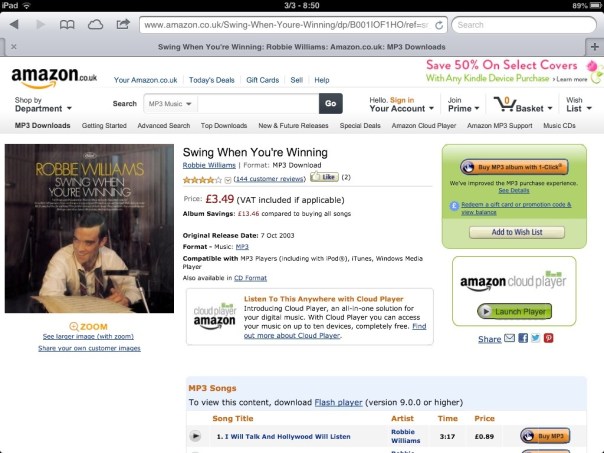Screen dimensions: 604x453
Task: Open a new tab with plus button
Action: (x=594, y=47)
